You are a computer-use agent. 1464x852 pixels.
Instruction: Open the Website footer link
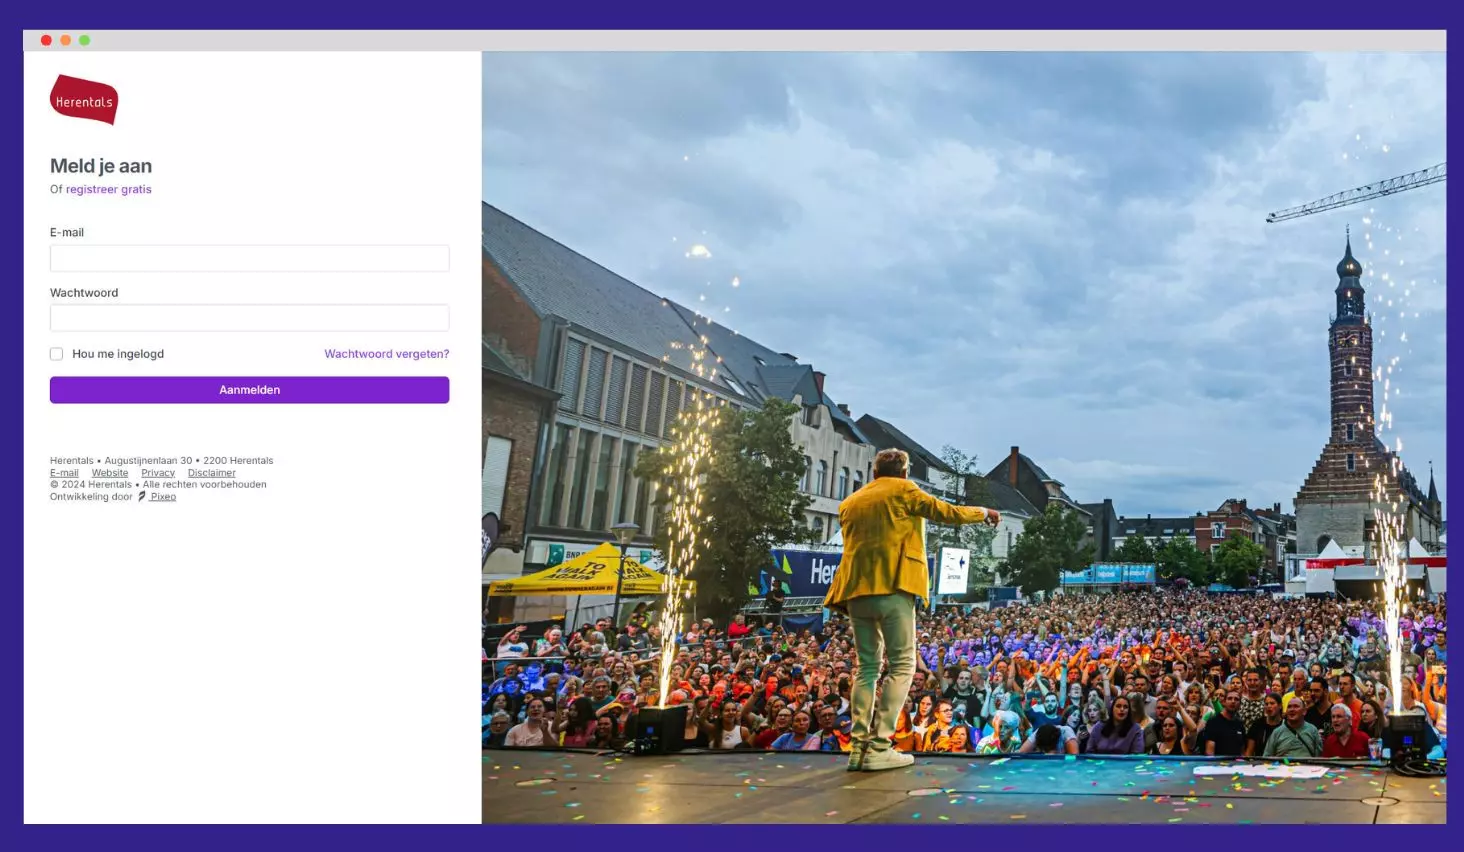point(110,473)
